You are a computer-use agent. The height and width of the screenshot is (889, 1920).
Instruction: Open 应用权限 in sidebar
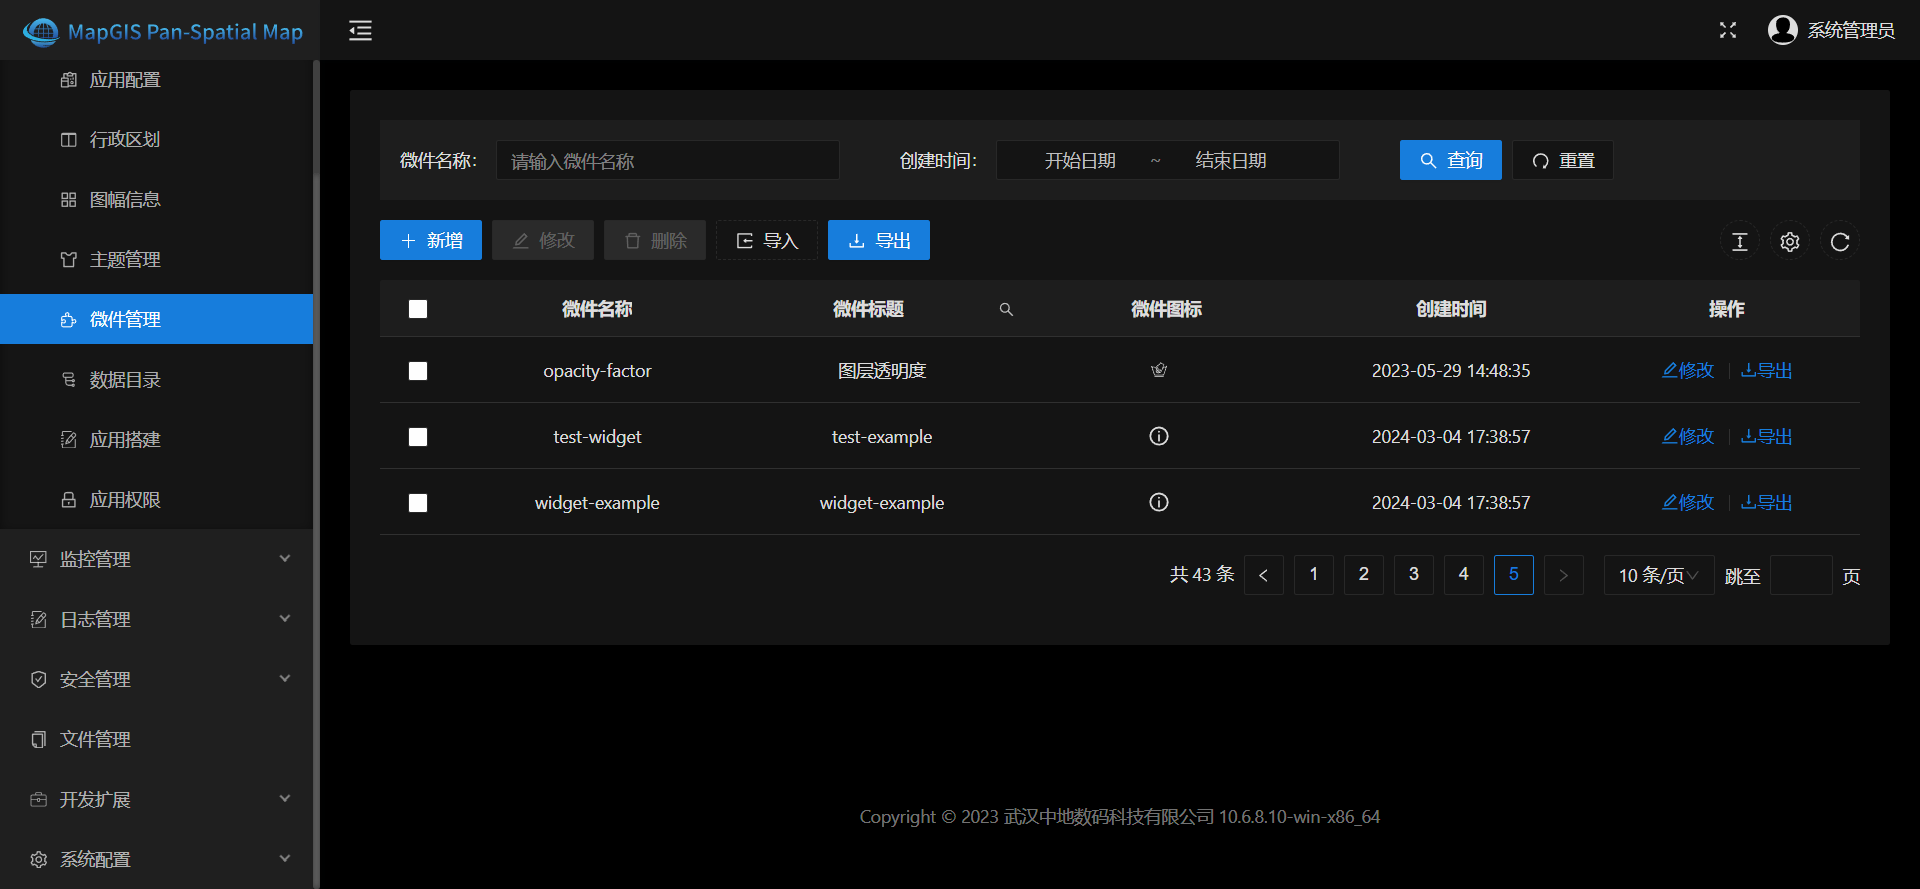(157, 499)
